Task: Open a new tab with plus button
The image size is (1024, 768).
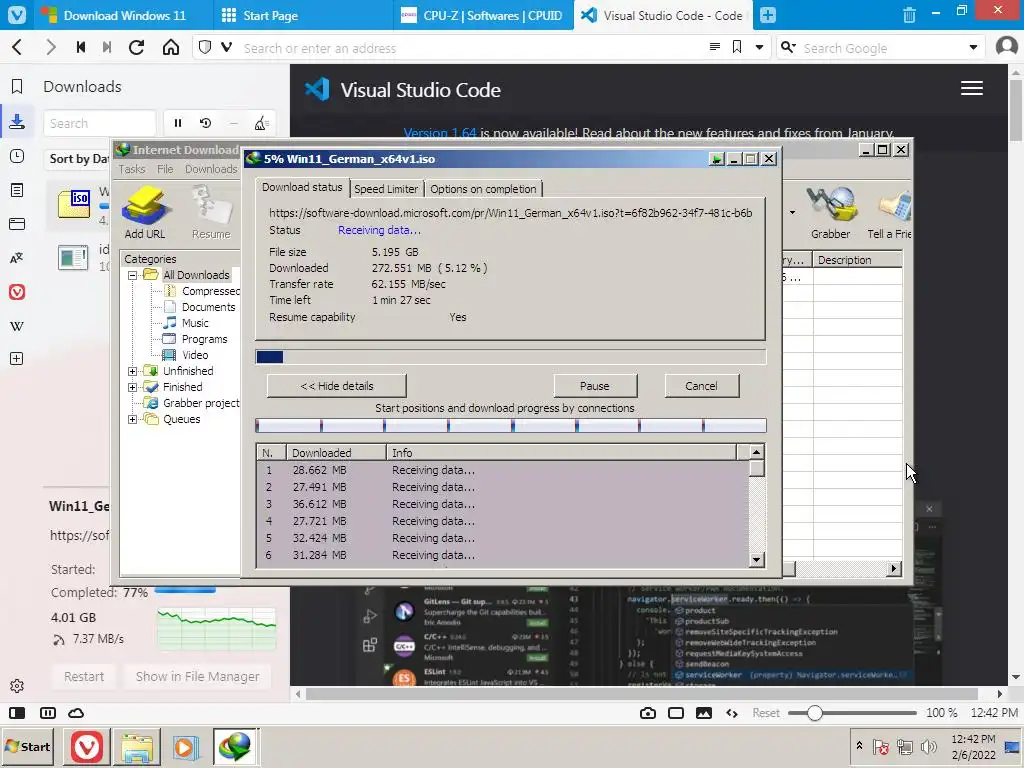Action: pyautogui.click(x=768, y=15)
